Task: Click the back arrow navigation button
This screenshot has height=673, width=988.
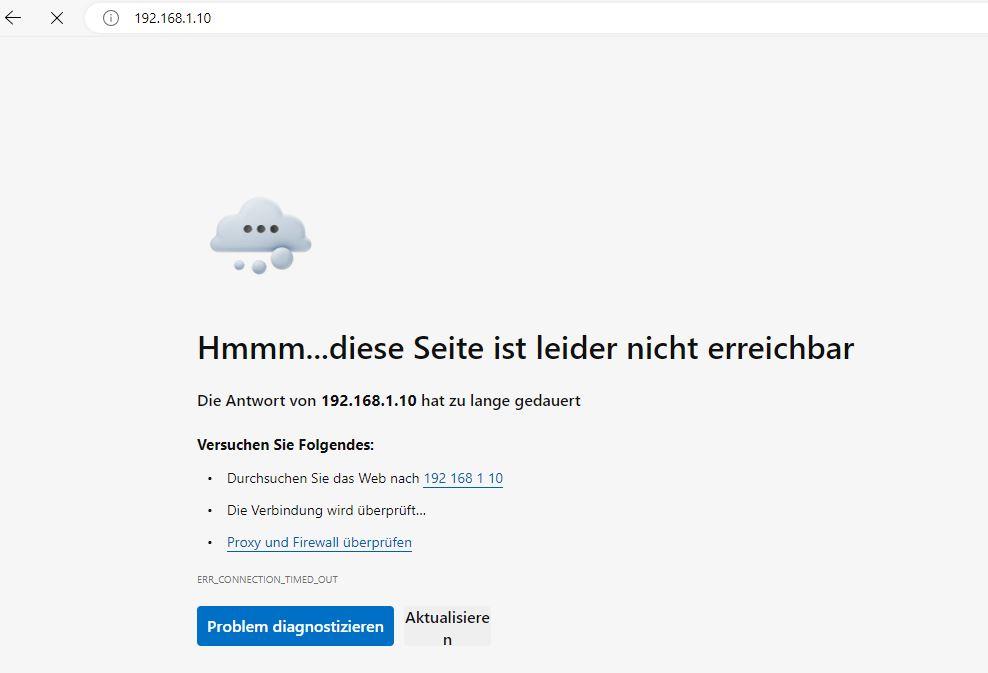Action: 13,18
